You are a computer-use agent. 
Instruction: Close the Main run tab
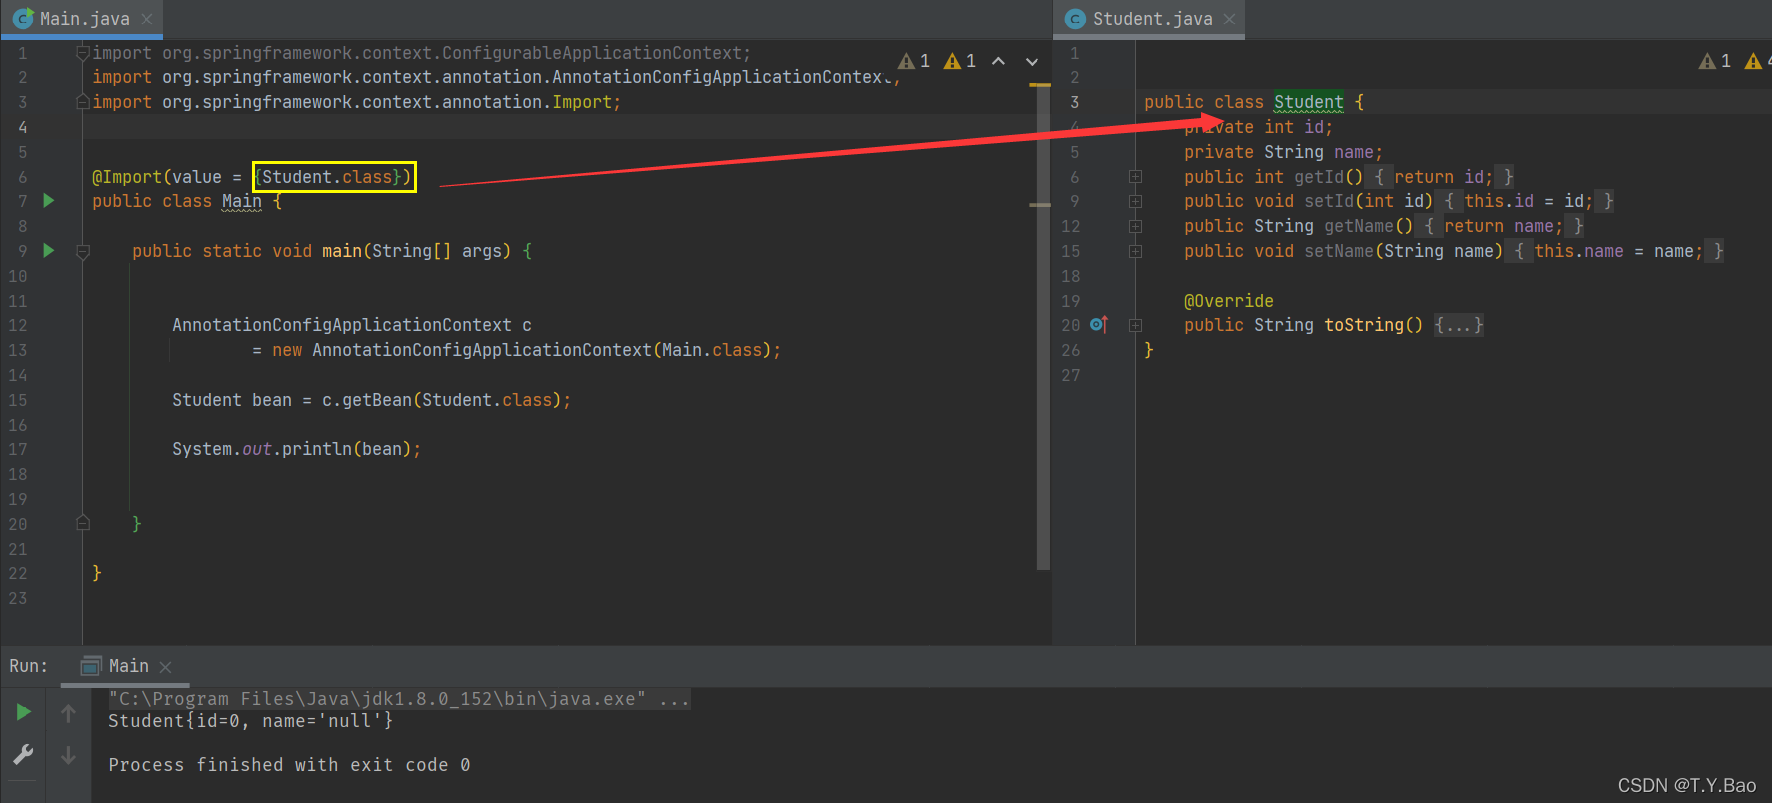click(166, 667)
